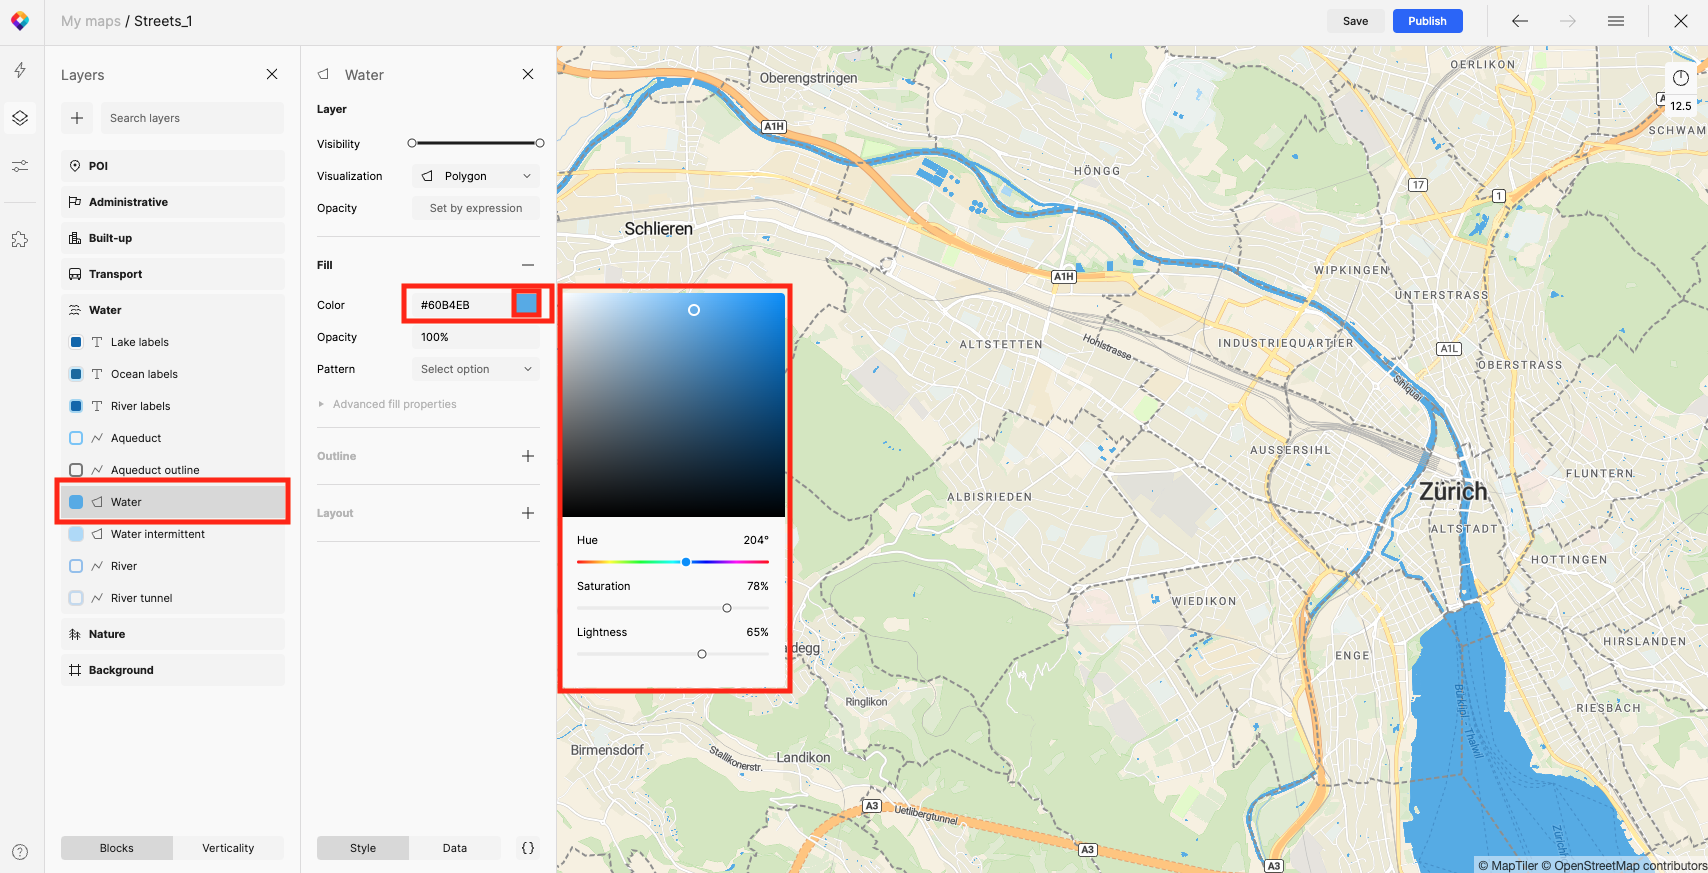1708x873 pixels.
Task: Open the puzzle piece extensions icon
Action: [20, 240]
